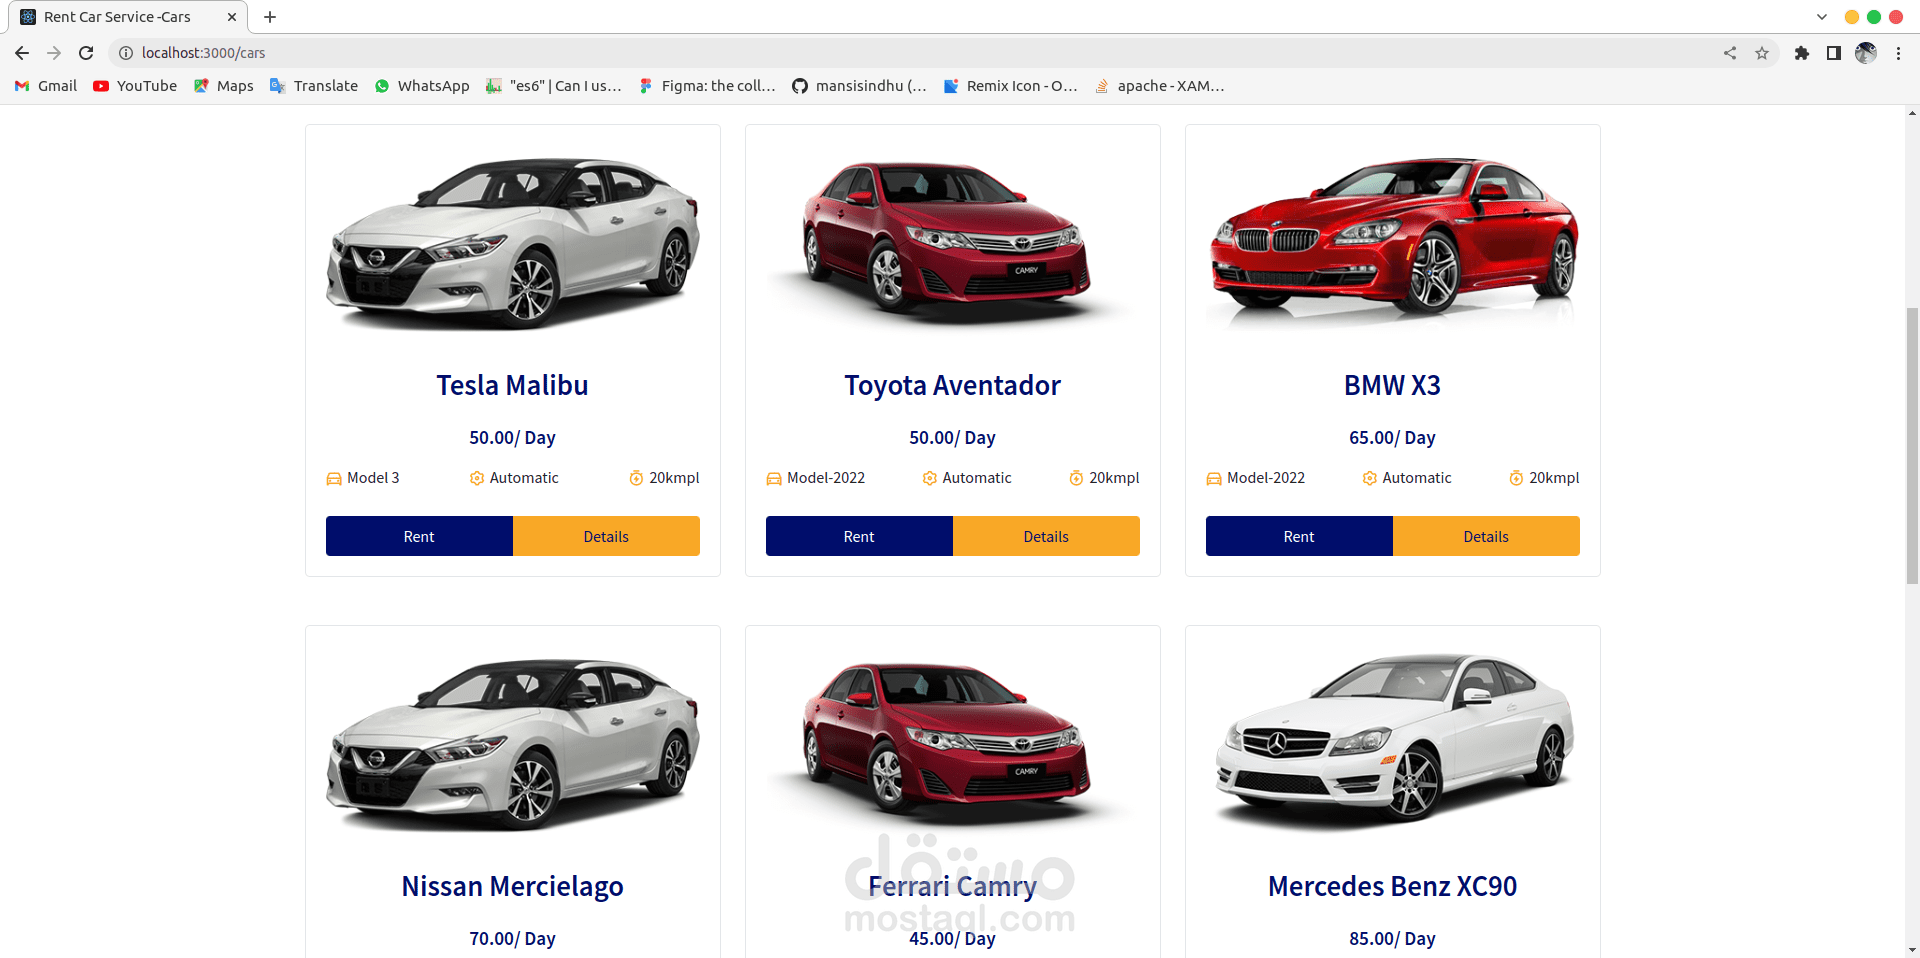Expand the tab search chevron

(x=1822, y=17)
